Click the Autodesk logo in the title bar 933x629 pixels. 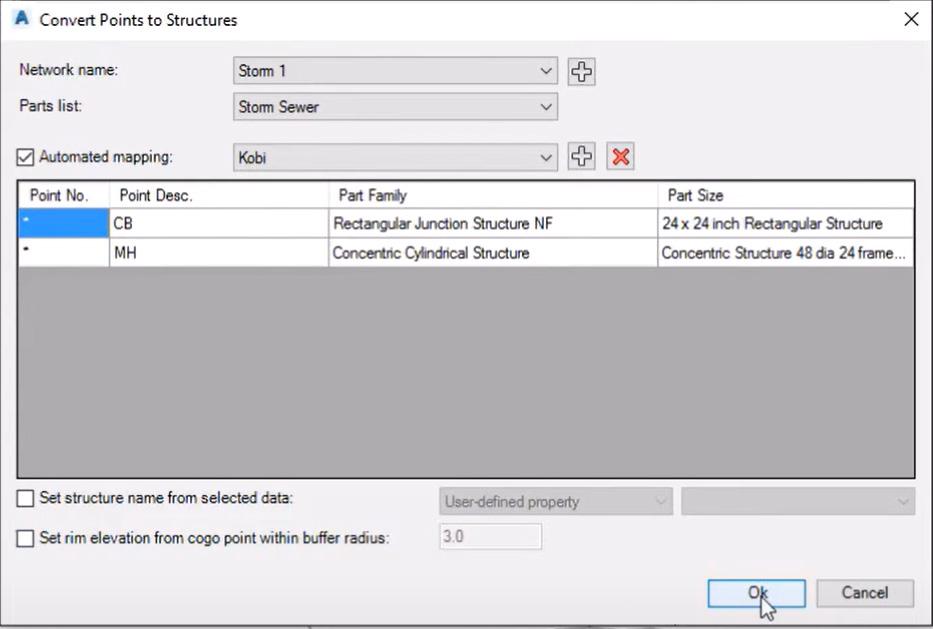coord(22,19)
